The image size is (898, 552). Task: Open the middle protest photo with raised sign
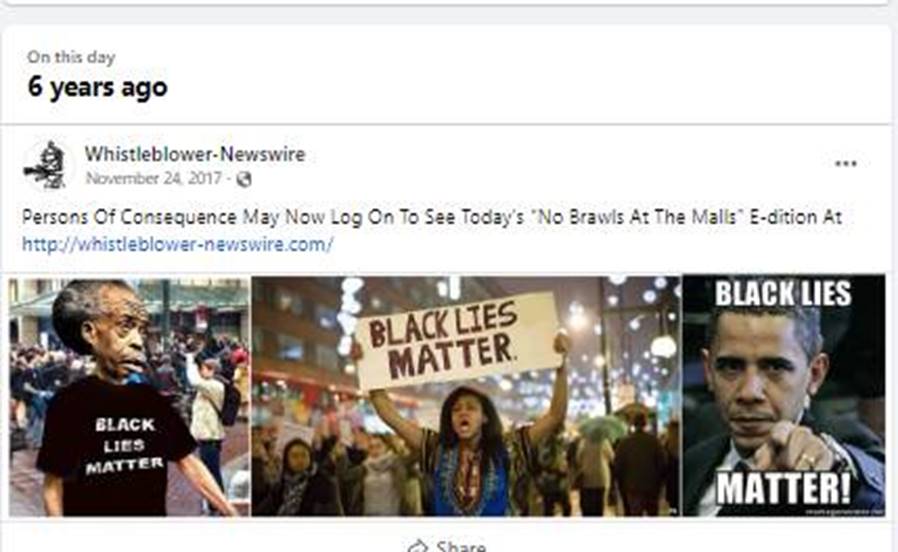(x=466, y=397)
